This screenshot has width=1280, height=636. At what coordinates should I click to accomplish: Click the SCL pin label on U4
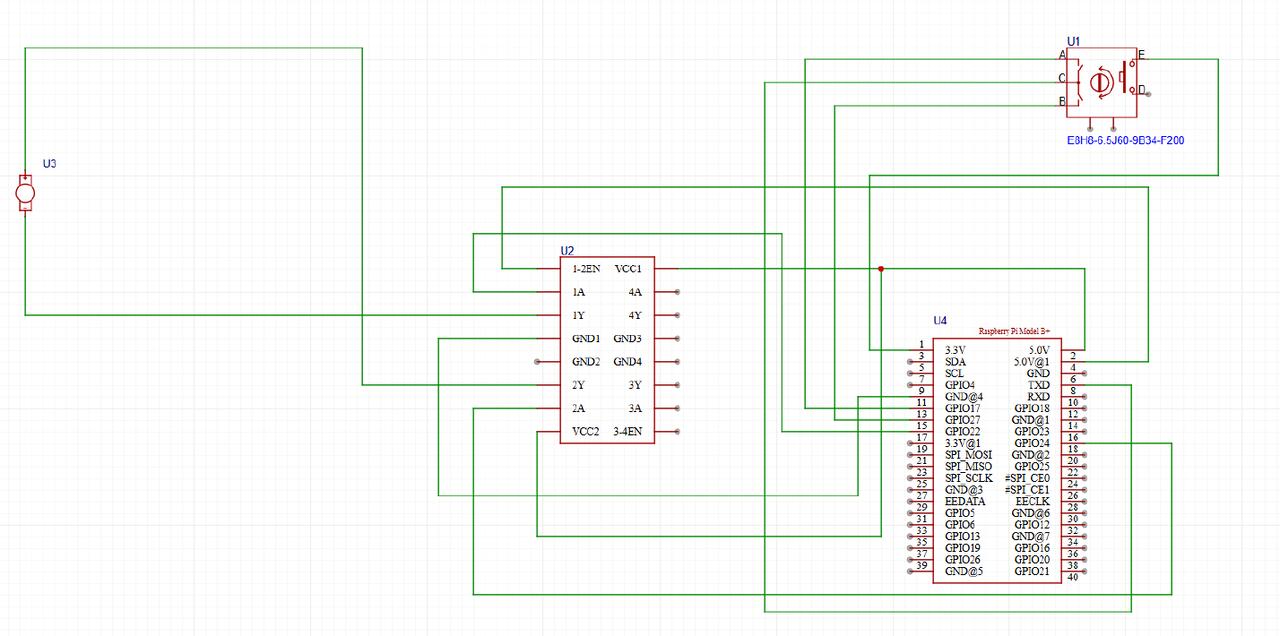pyautogui.click(x=955, y=373)
